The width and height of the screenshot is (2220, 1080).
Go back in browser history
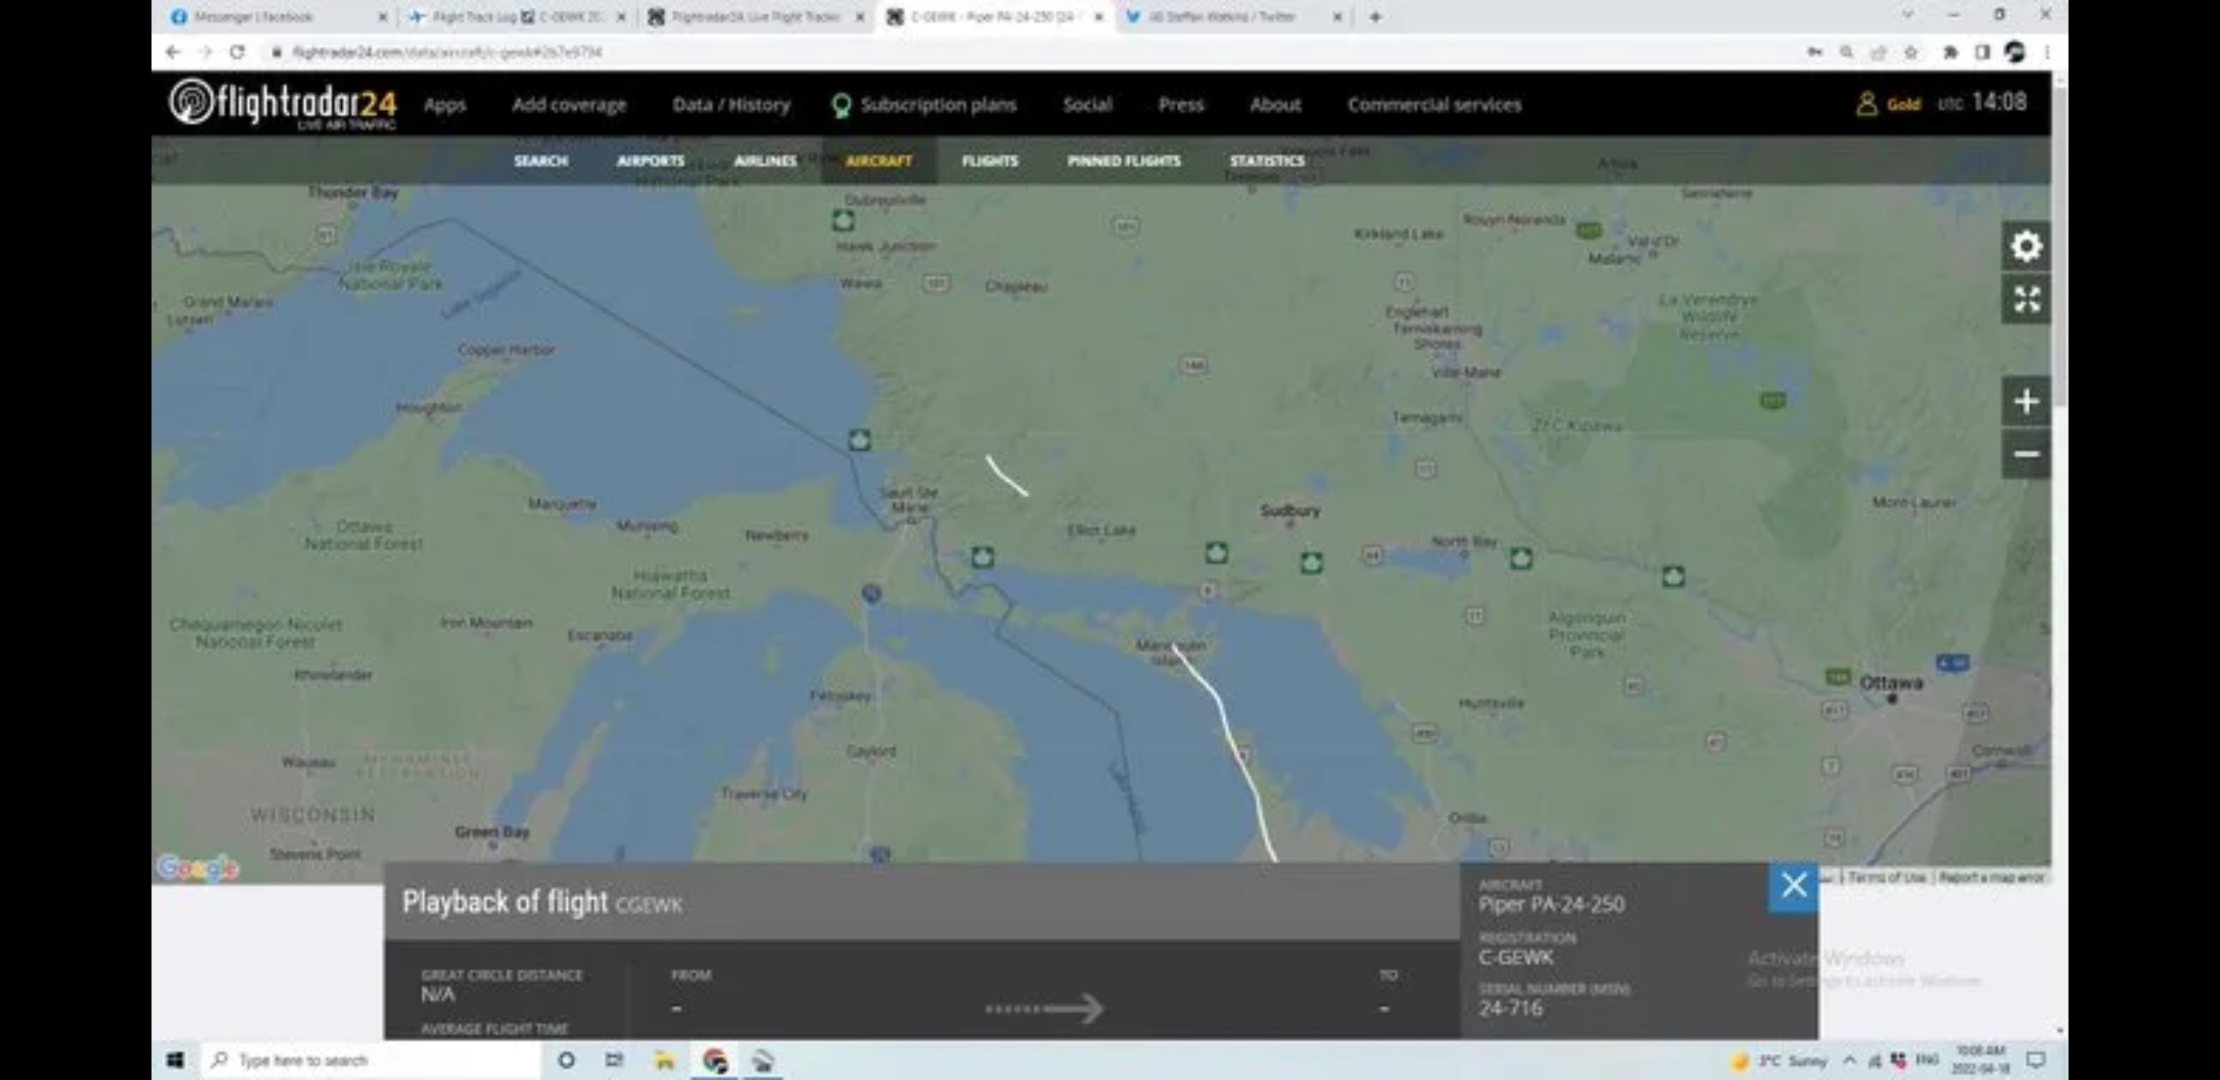click(x=174, y=52)
